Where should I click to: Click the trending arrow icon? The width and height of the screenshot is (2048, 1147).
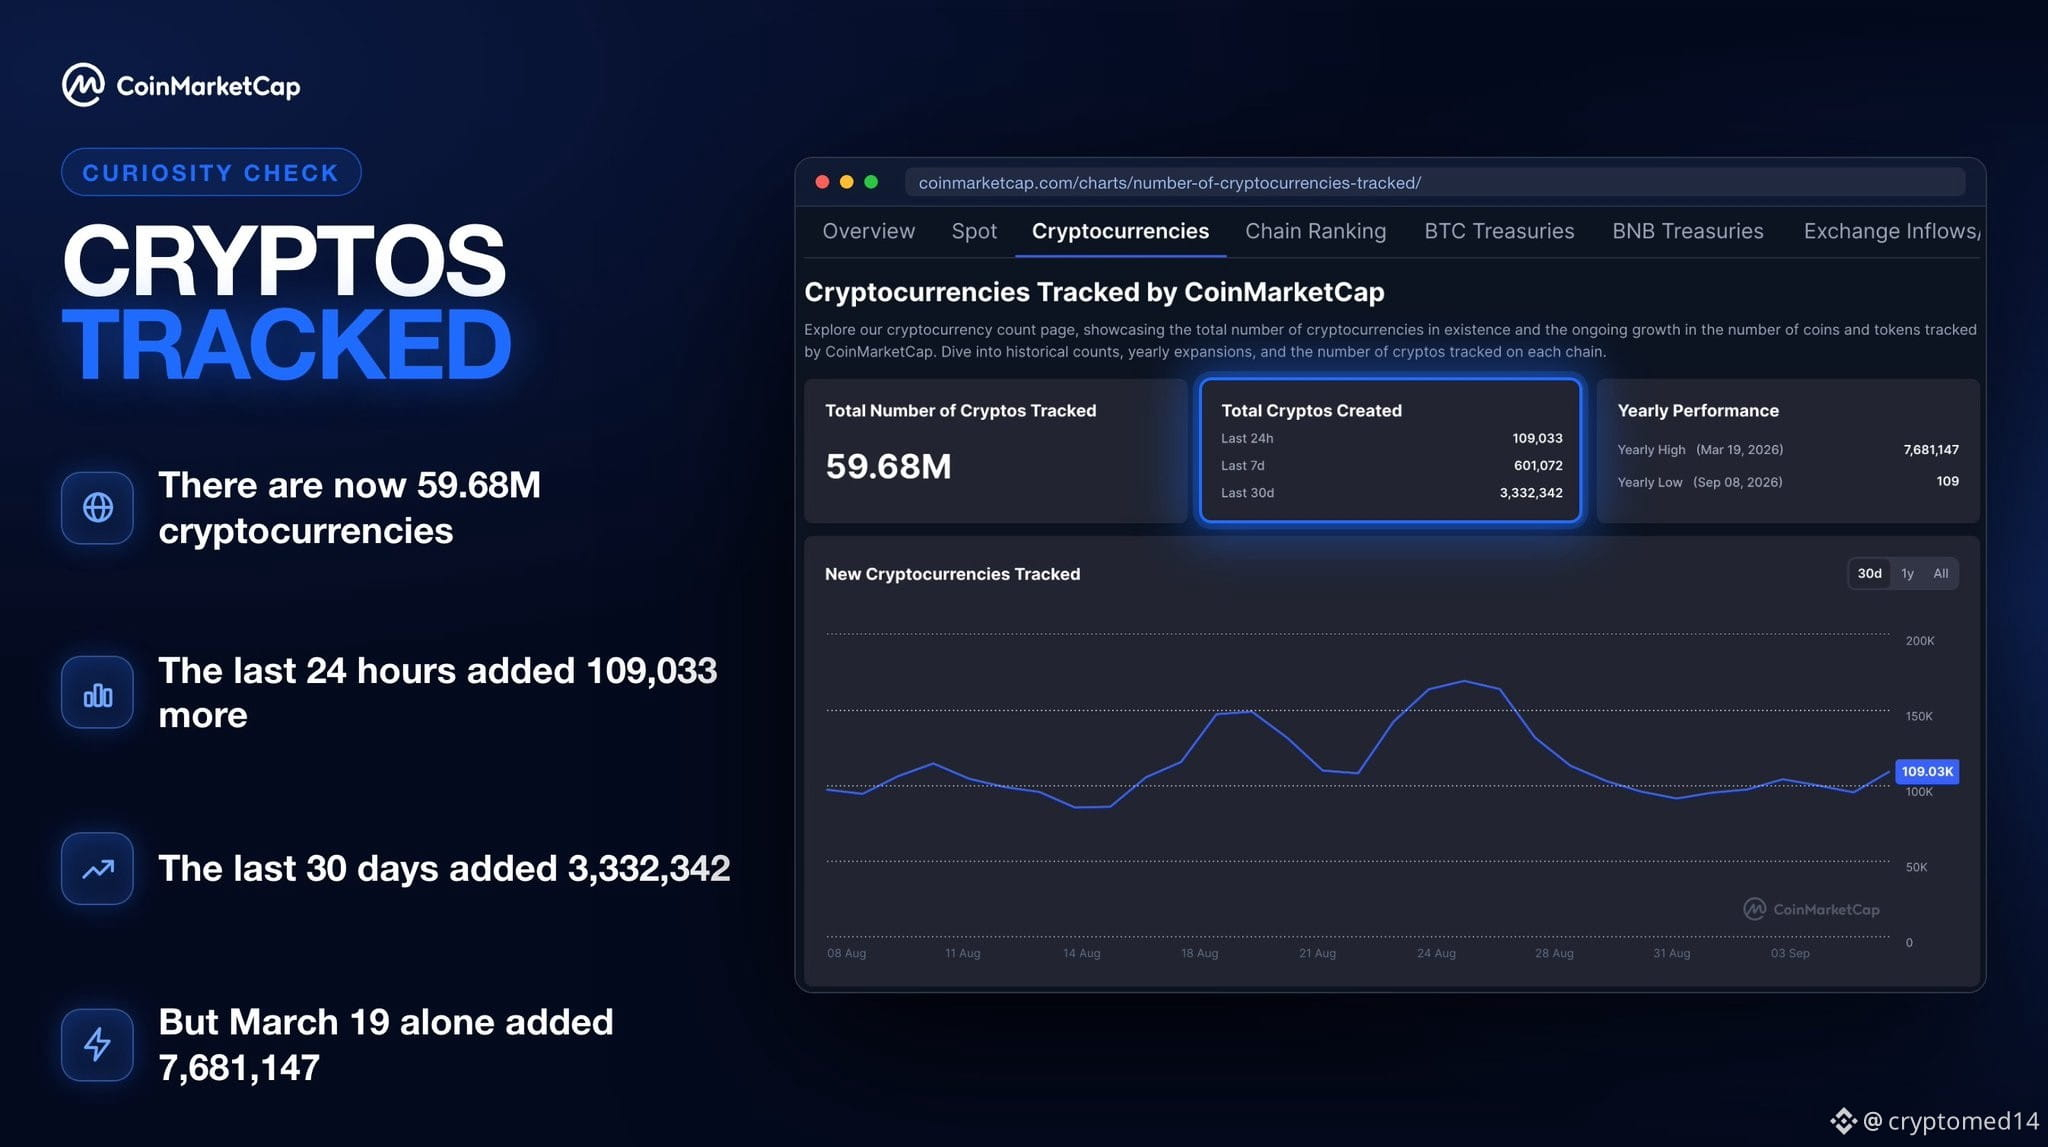click(97, 869)
